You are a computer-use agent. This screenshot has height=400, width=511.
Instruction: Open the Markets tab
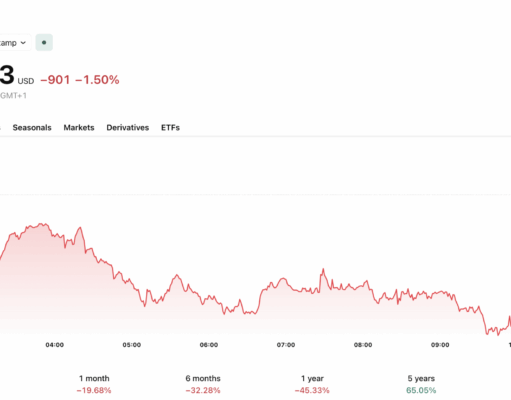coord(79,128)
